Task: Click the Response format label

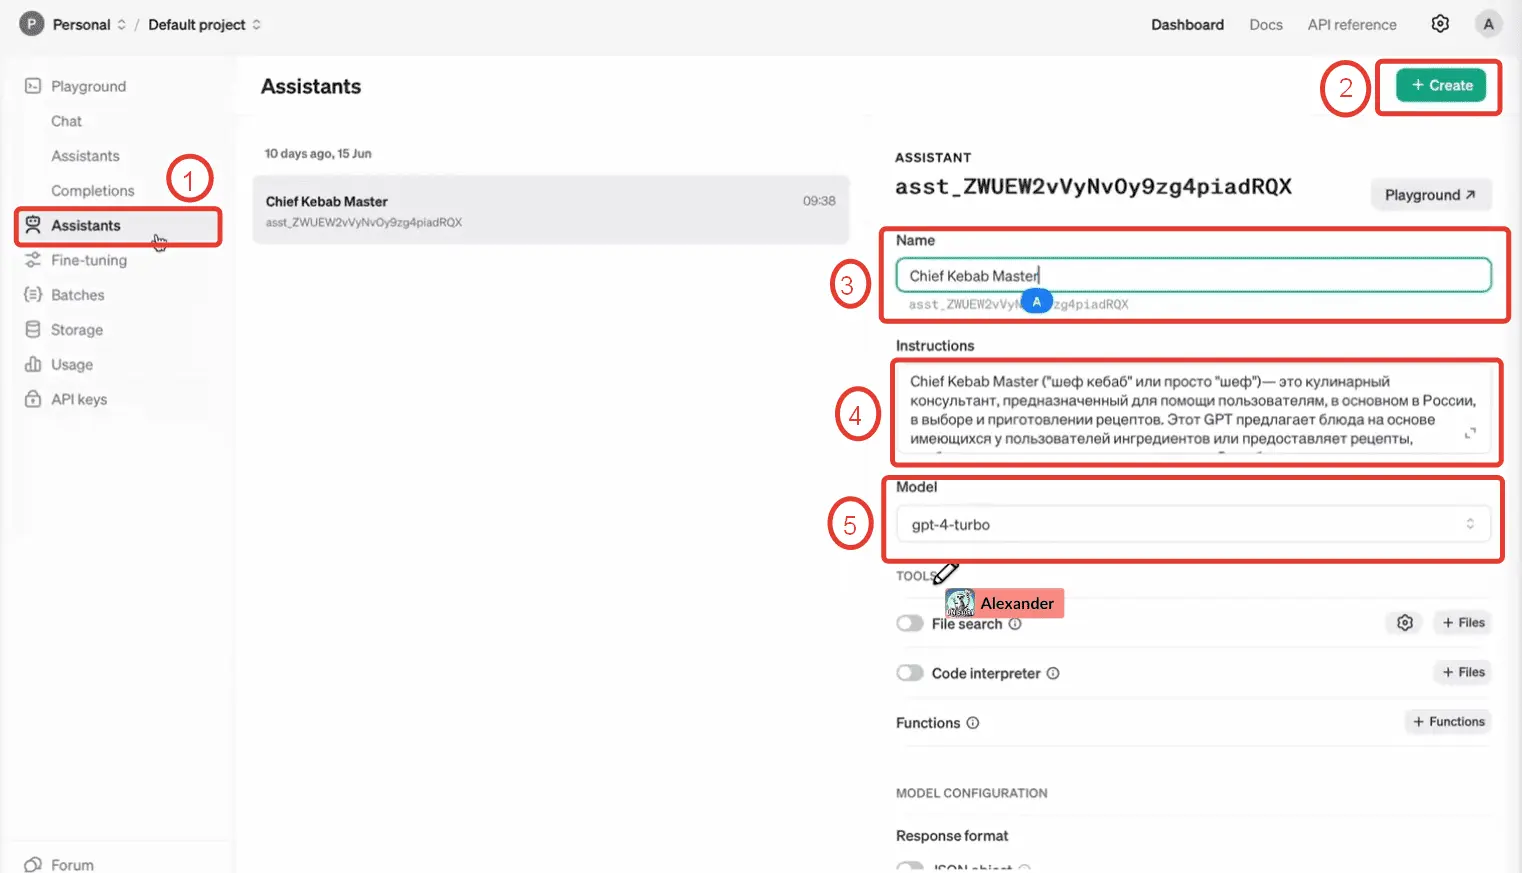Action: point(952,836)
